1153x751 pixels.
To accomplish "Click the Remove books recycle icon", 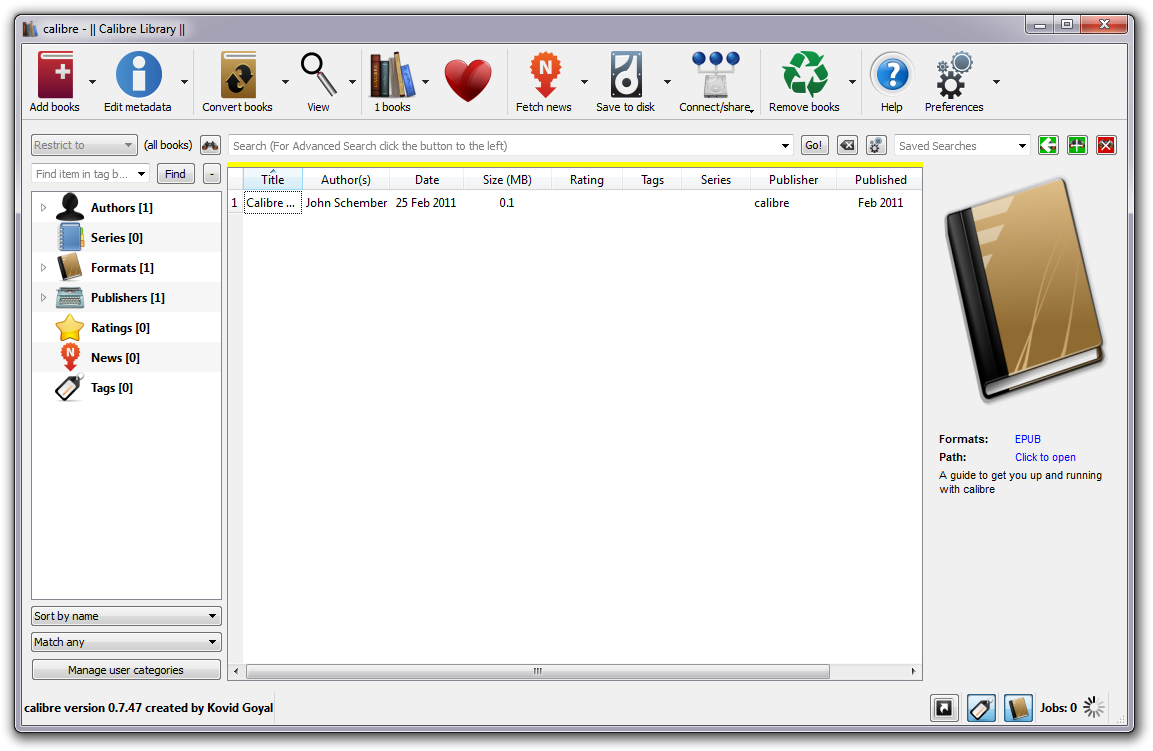I will click(804, 74).
